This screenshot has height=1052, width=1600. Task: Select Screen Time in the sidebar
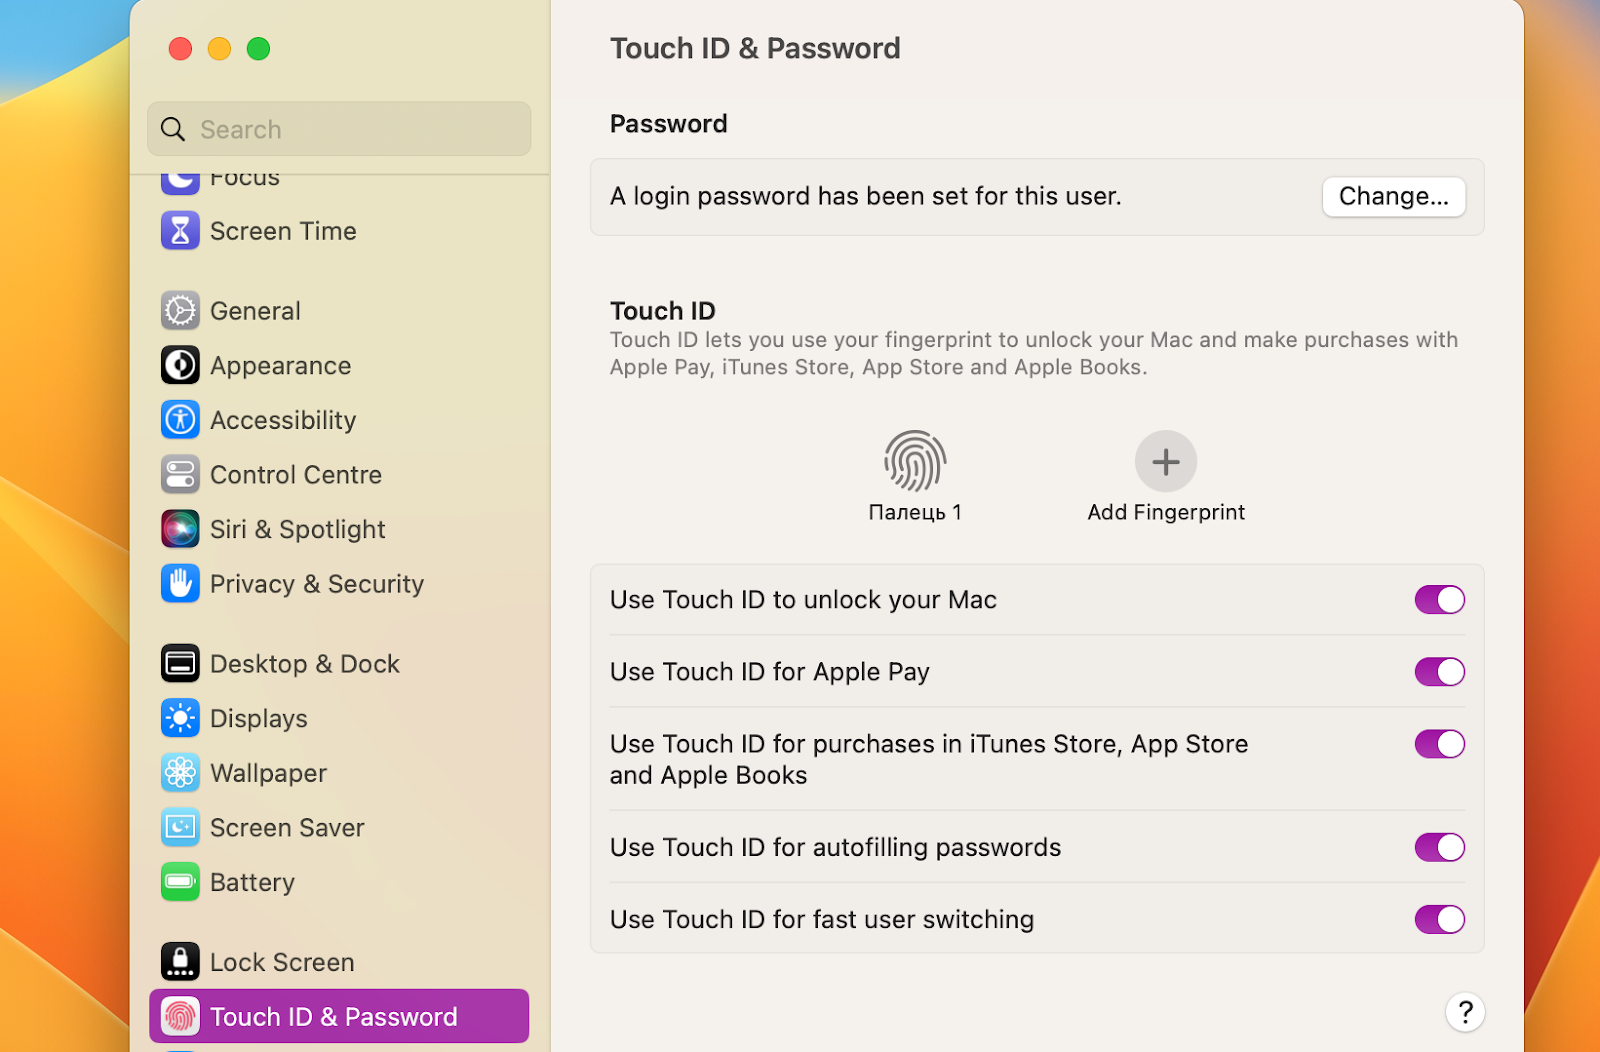[283, 230]
